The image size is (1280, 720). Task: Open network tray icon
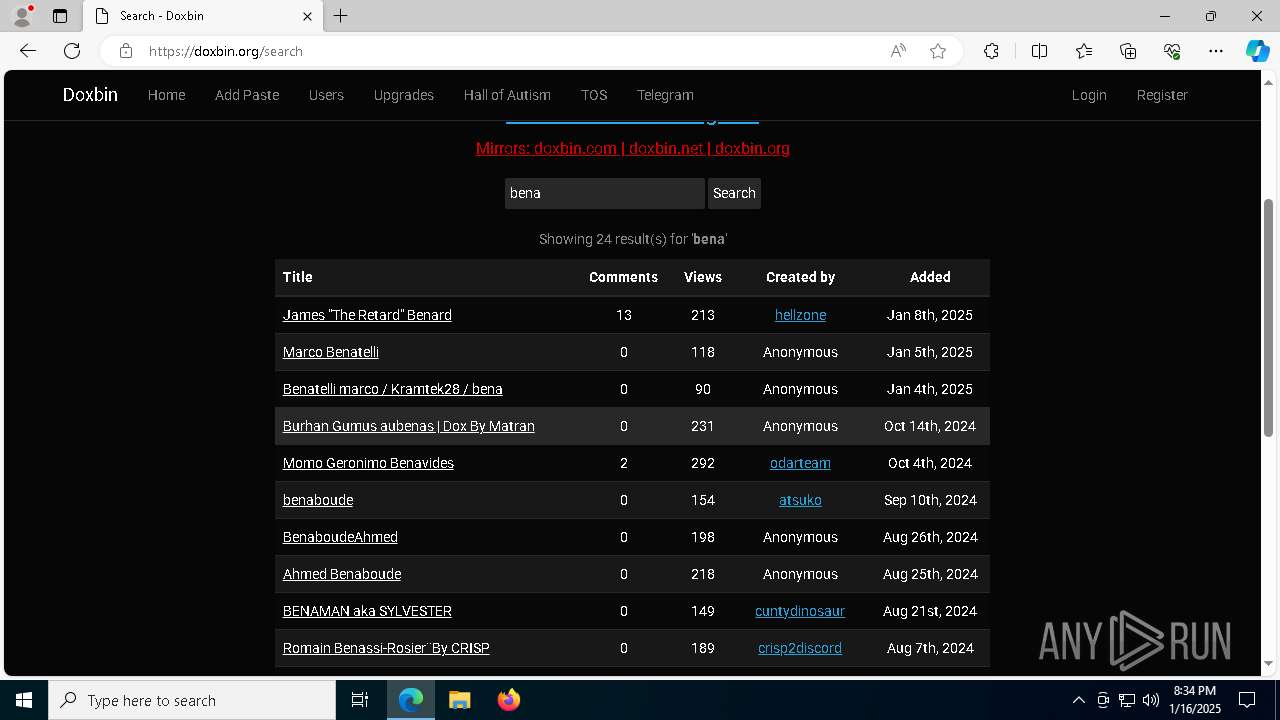1127,700
